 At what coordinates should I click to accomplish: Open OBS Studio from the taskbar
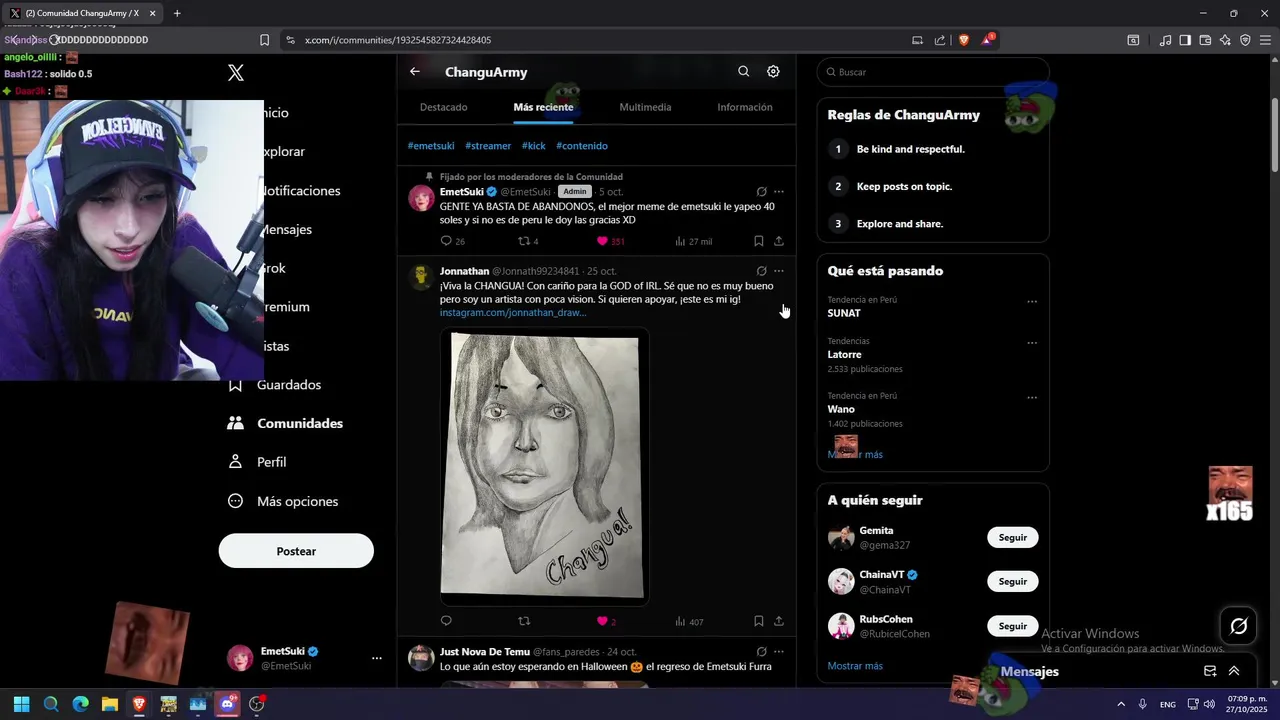coord(256,704)
